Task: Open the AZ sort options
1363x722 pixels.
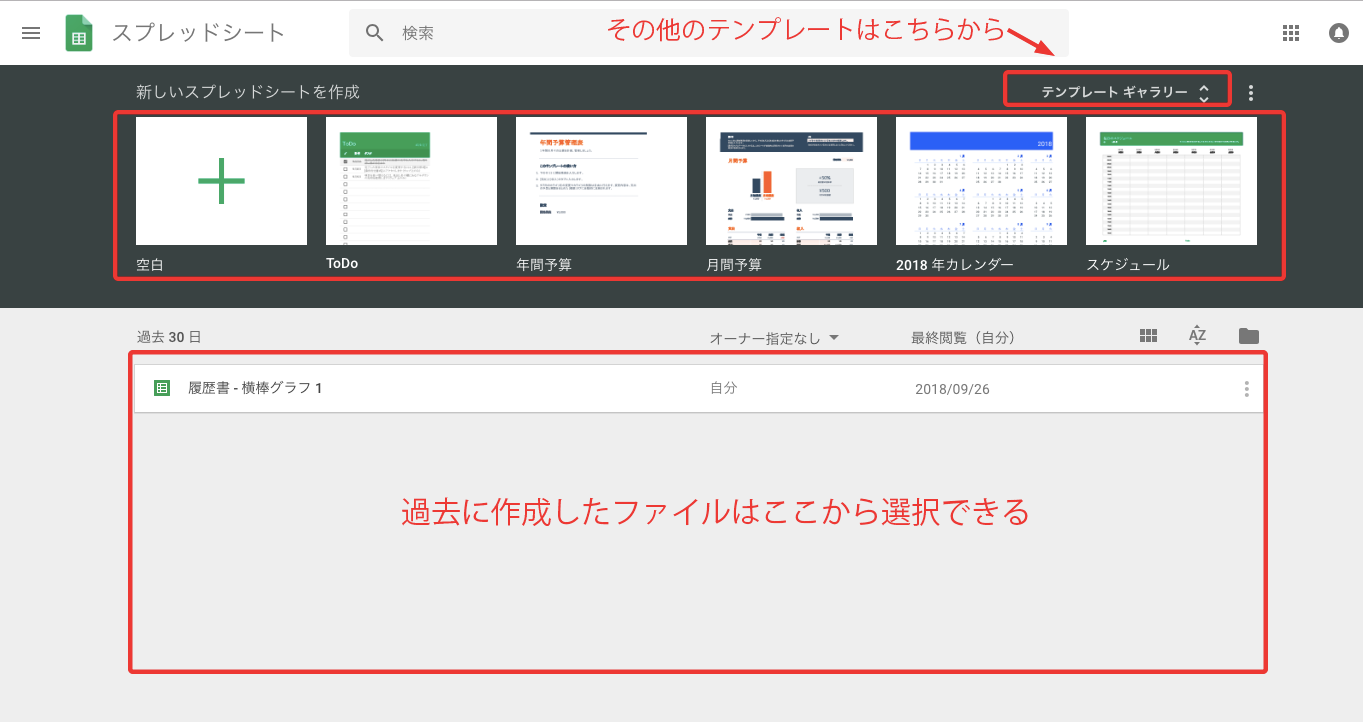Action: pos(1197,336)
